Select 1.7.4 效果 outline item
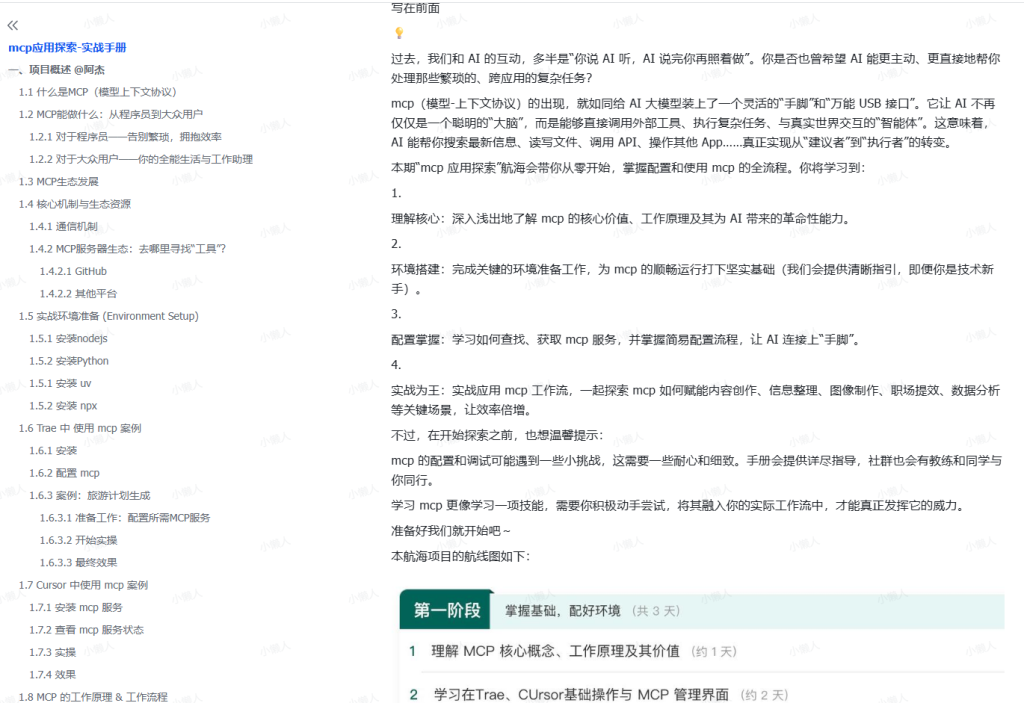The image size is (1024, 703). (x=52, y=674)
